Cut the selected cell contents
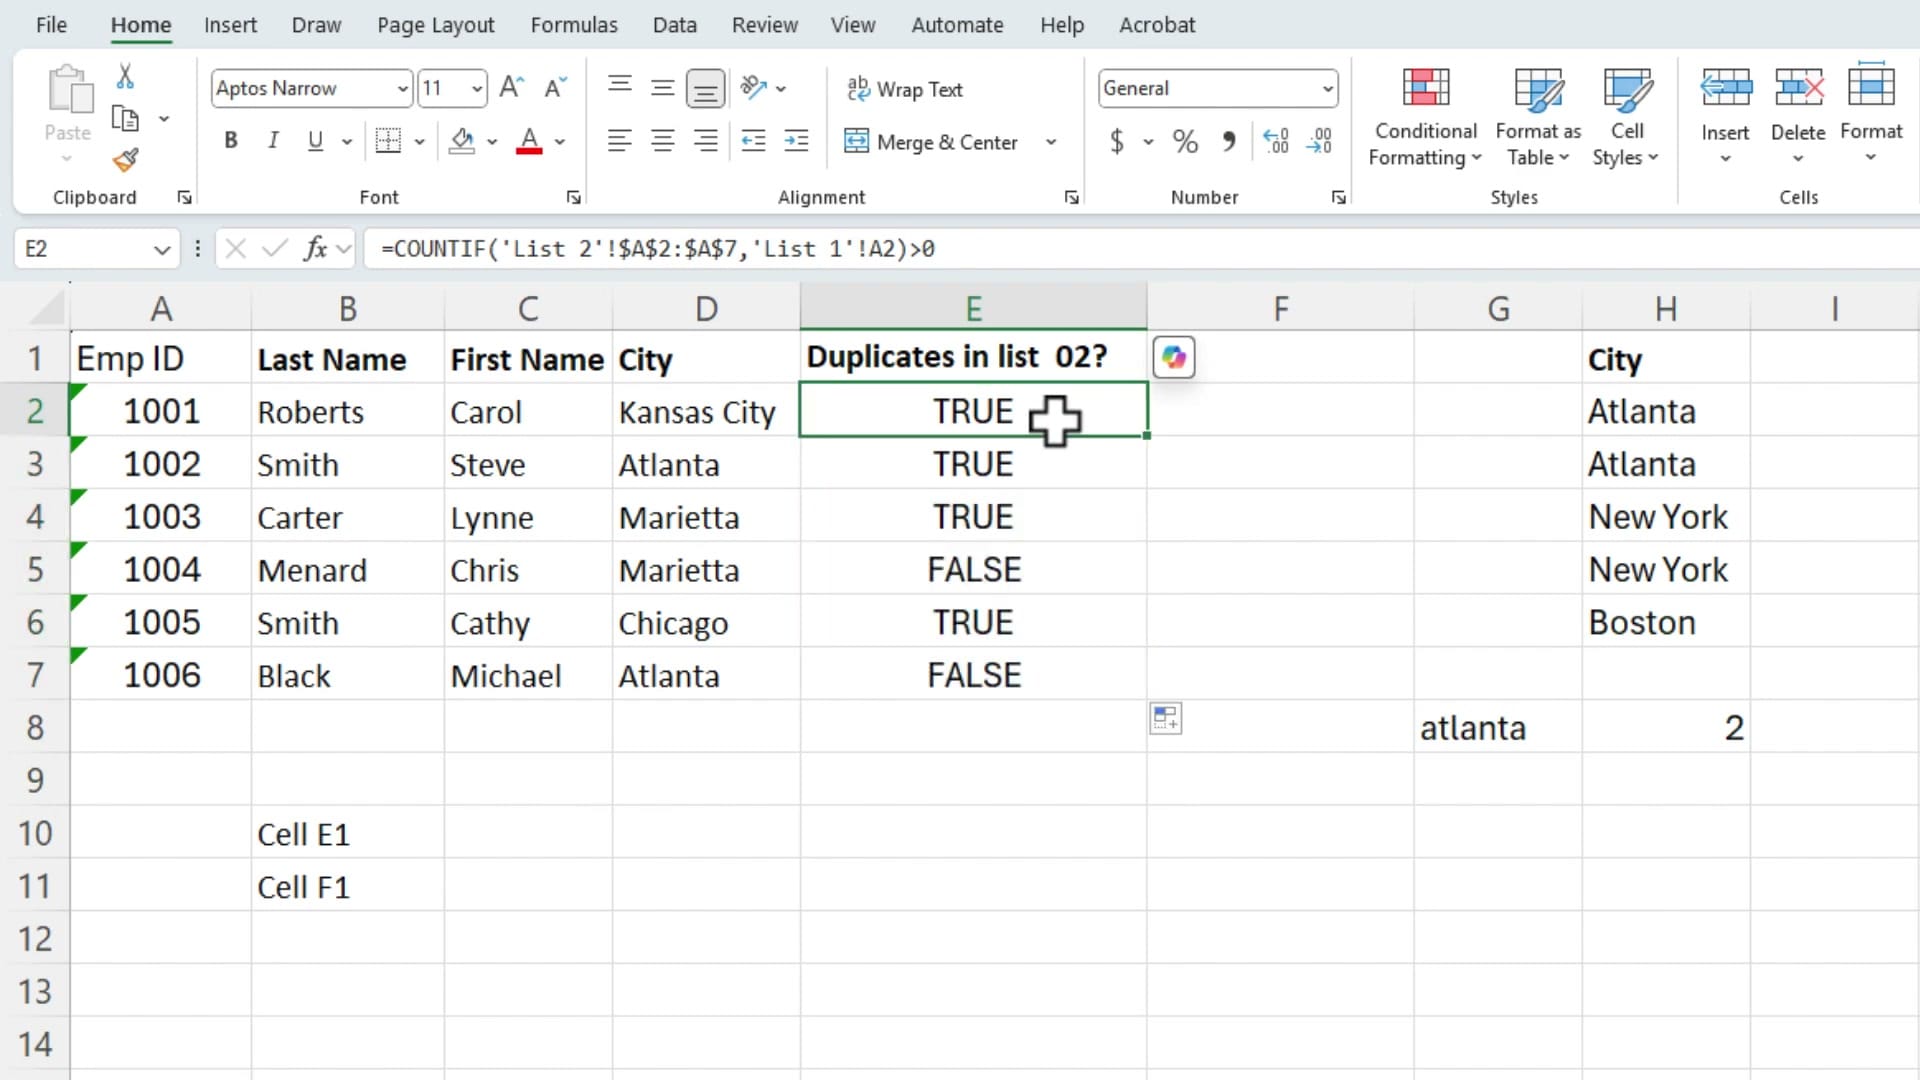Image resolution: width=1920 pixels, height=1080 pixels. click(x=125, y=76)
